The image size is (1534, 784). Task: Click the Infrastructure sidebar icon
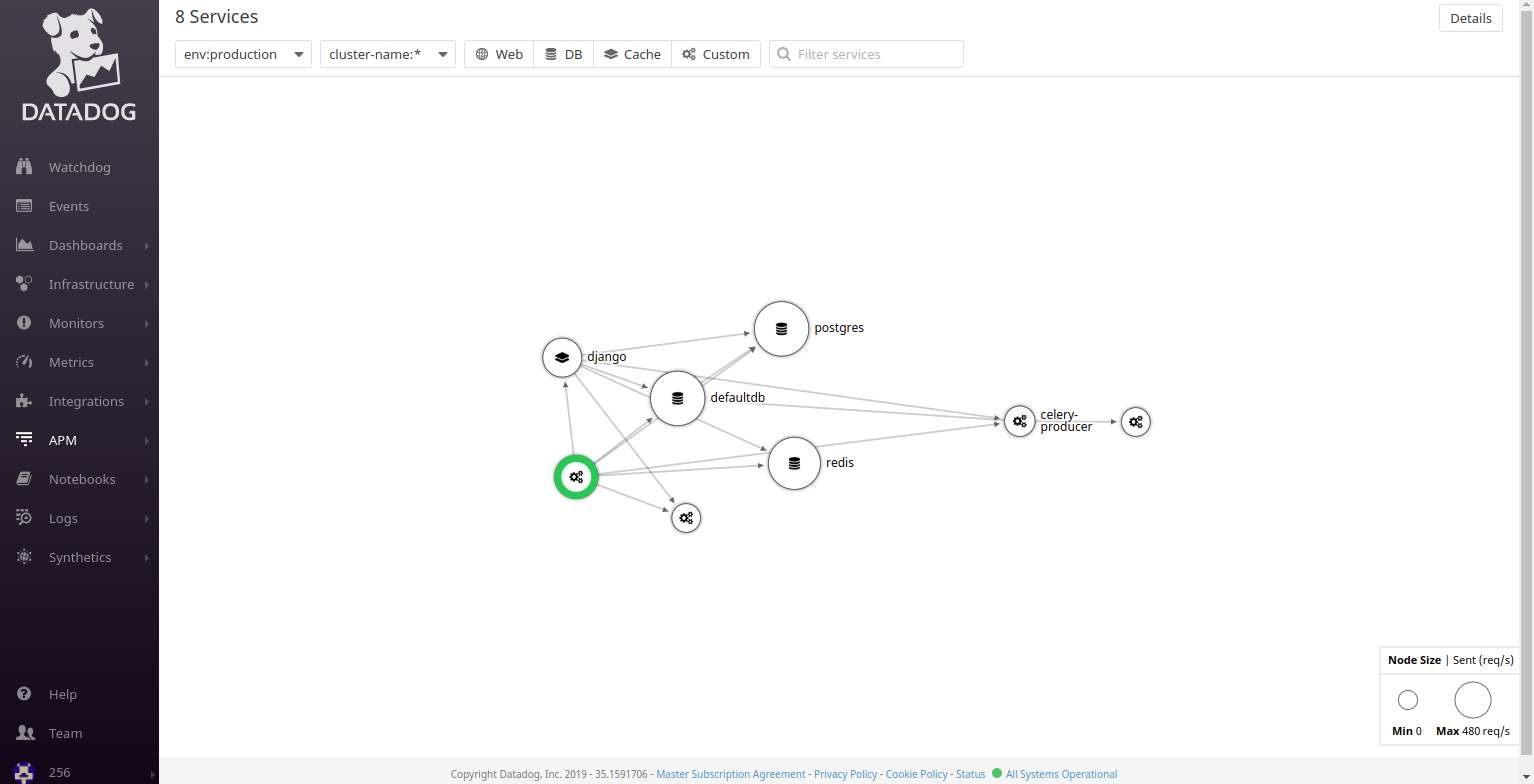click(24, 284)
